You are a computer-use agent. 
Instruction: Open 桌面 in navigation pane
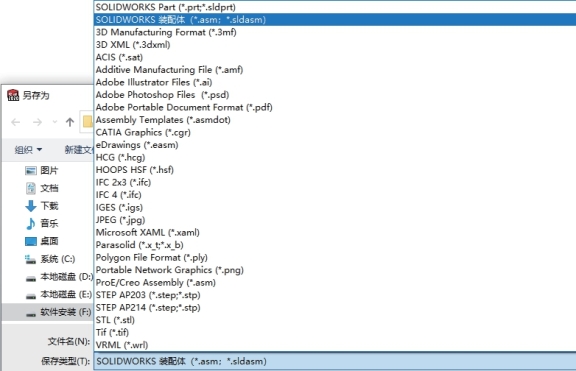[x=42, y=241]
